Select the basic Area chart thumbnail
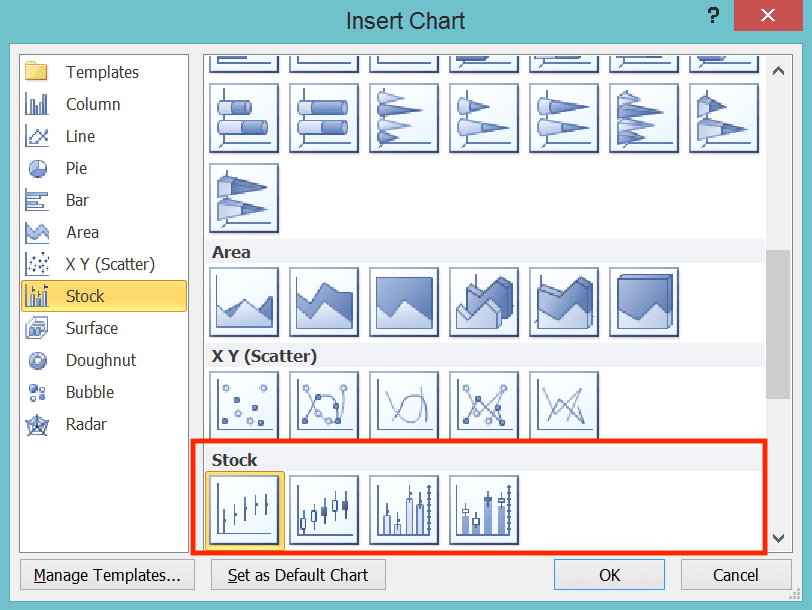 pos(244,302)
